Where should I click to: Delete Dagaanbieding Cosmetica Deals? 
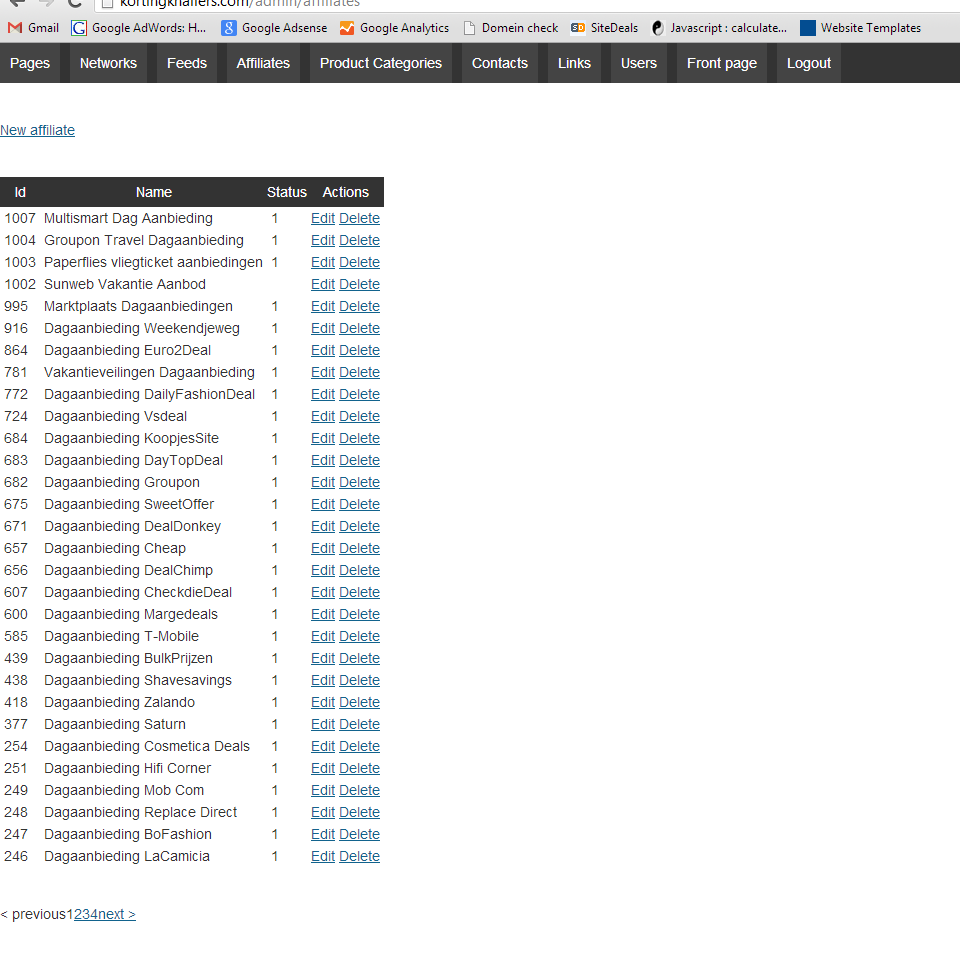coord(359,746)
